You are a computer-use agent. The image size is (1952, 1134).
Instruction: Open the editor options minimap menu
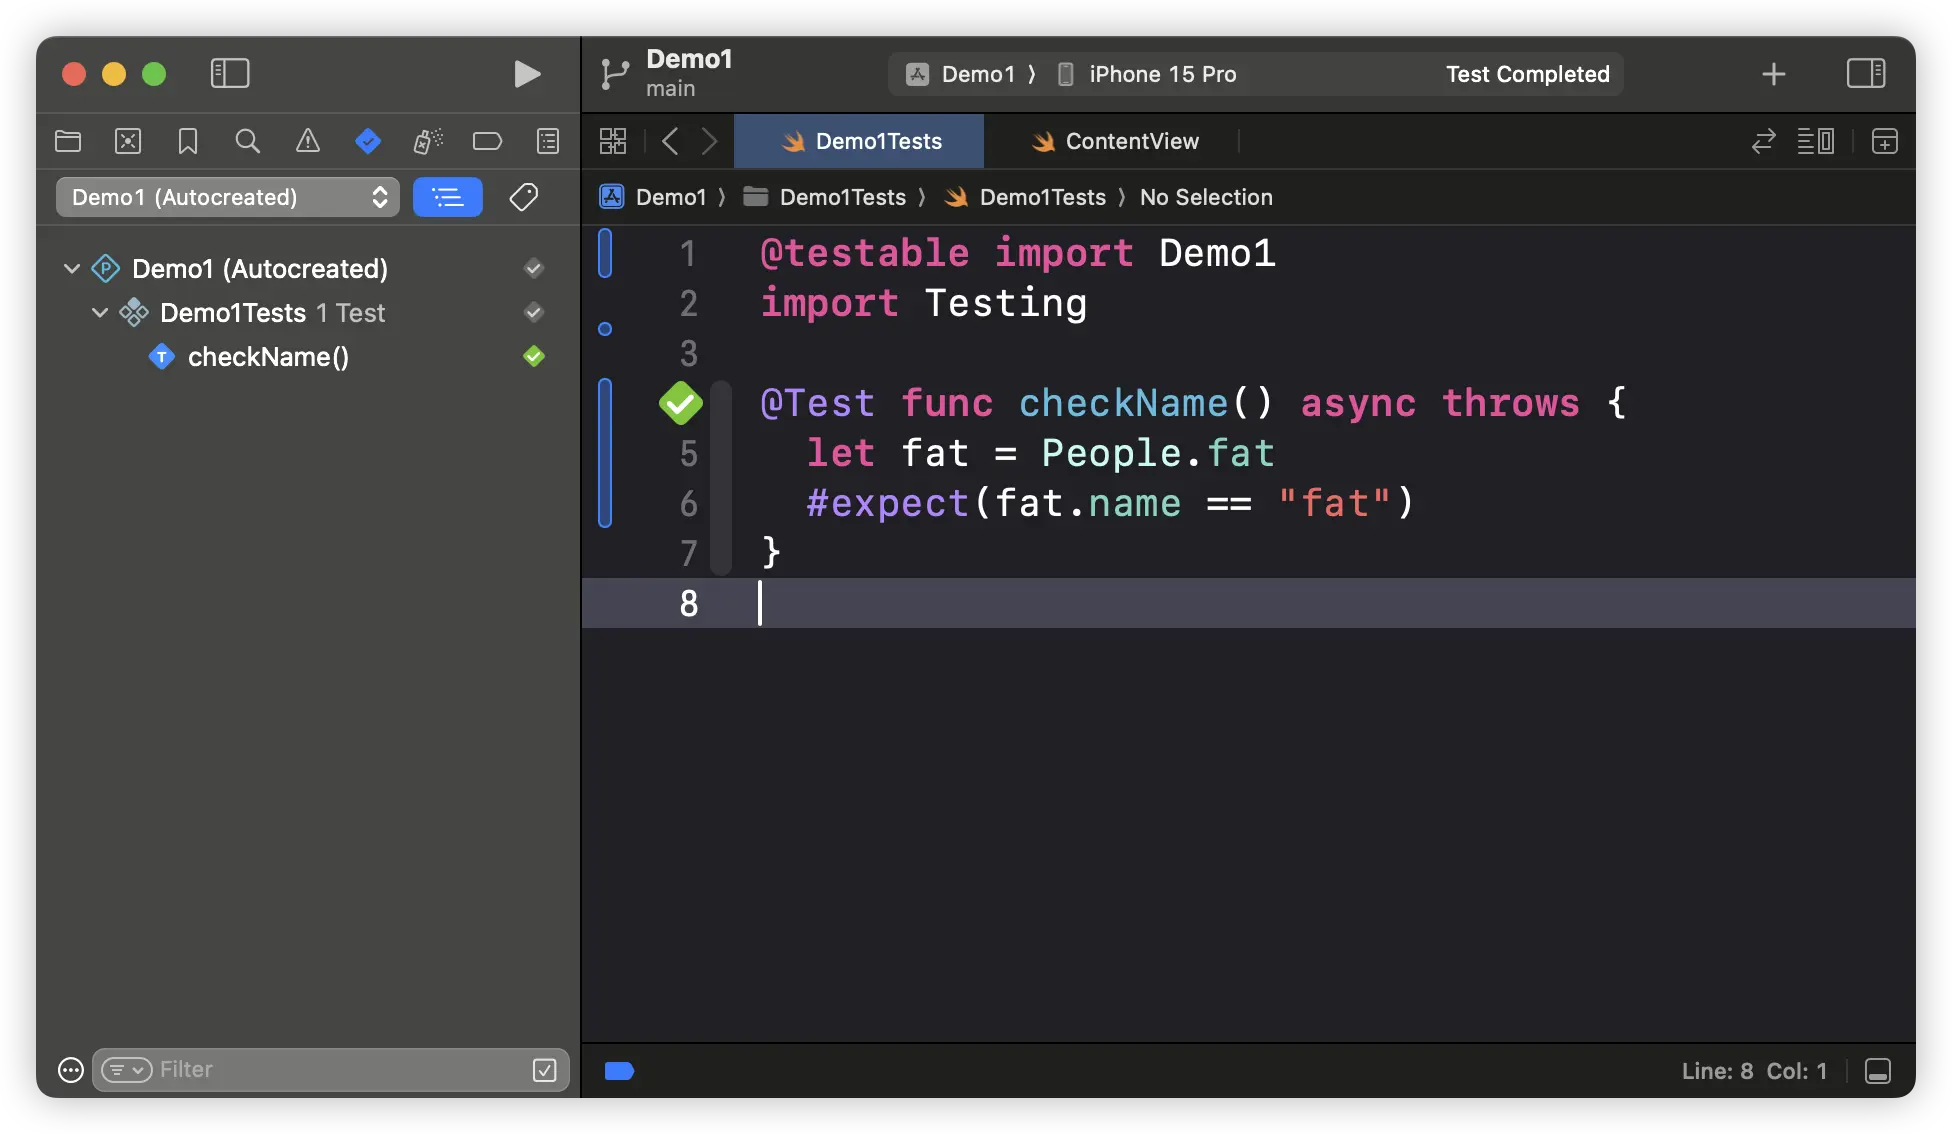pyautogui.click(x=1815, y=141)
